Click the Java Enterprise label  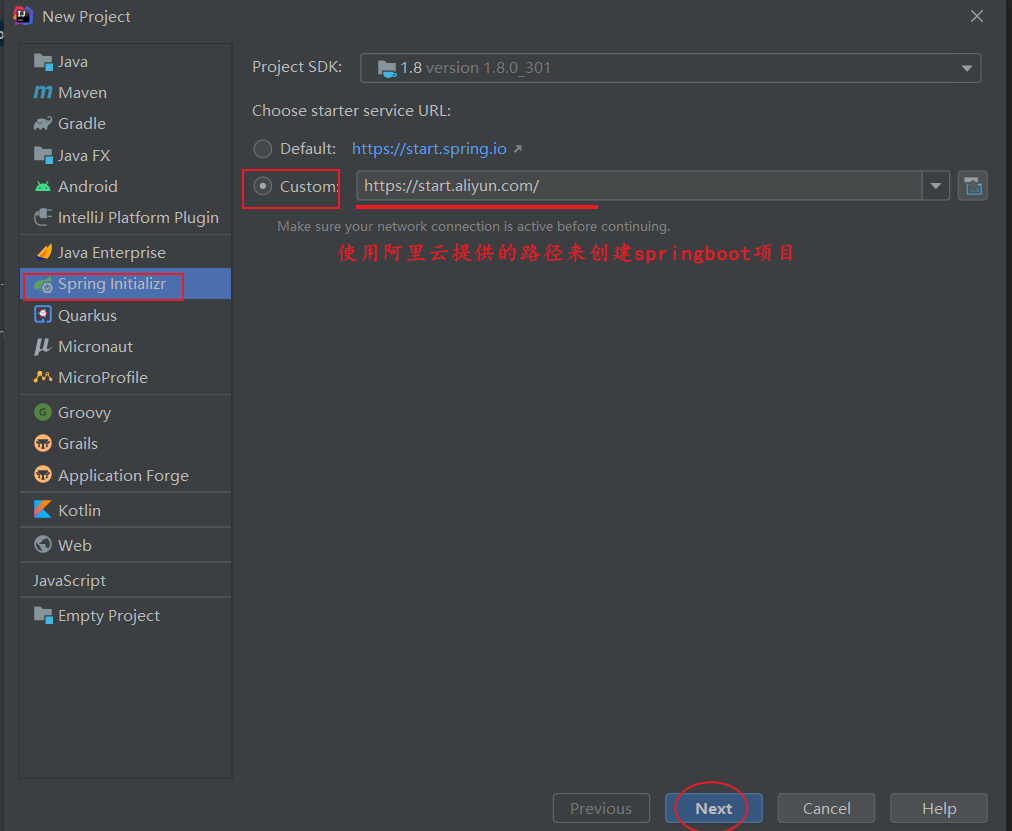coord(112,252)
